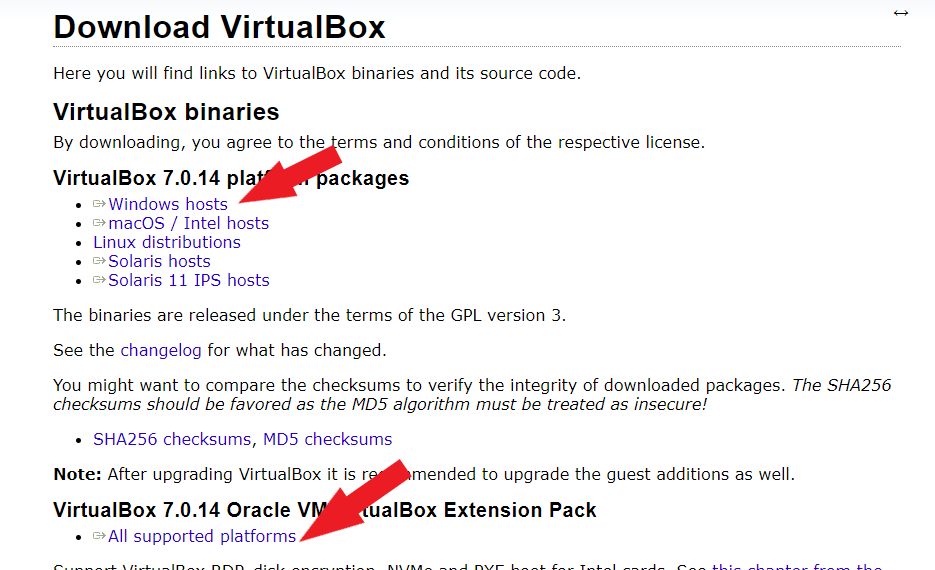Screen dimensions: 935x570
Task: Open the Linux distributions link
Action: pos(166,242)
